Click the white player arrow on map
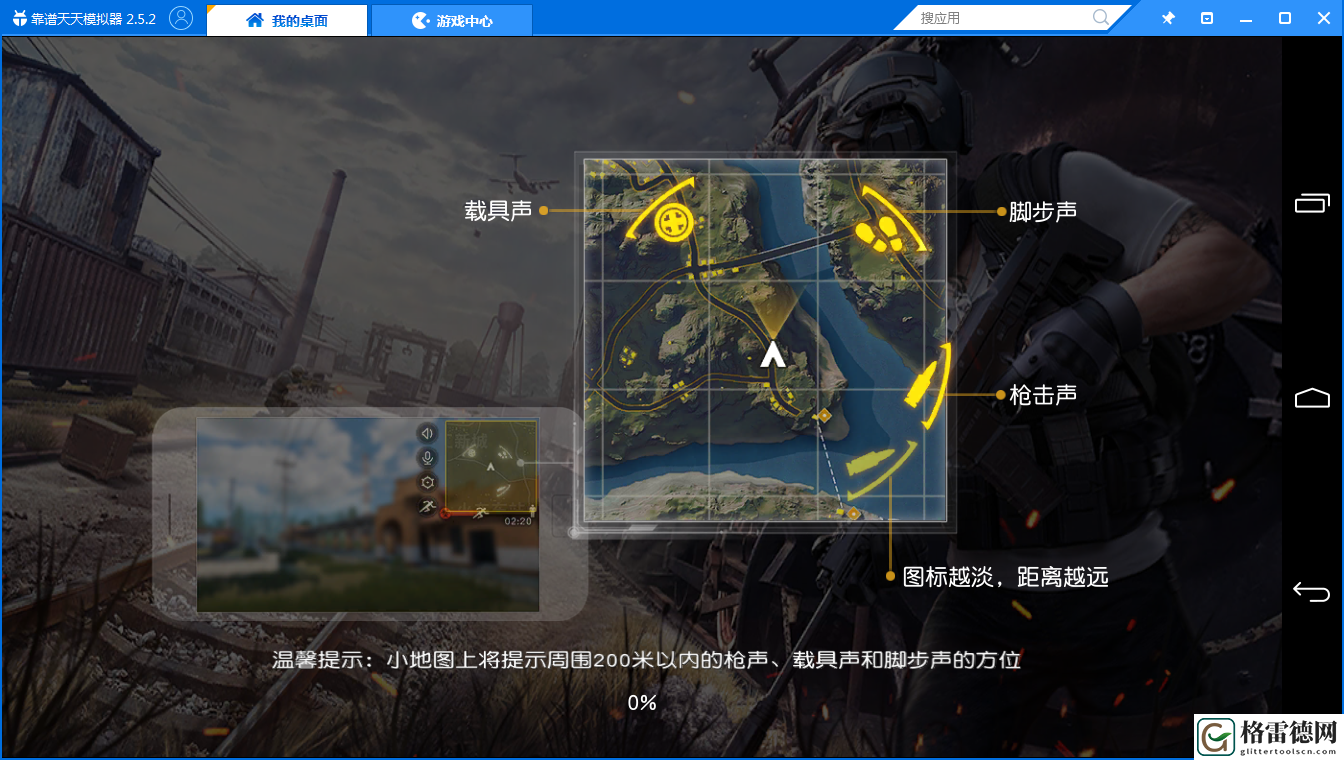Screen dimensions: 1344x760 771,355
